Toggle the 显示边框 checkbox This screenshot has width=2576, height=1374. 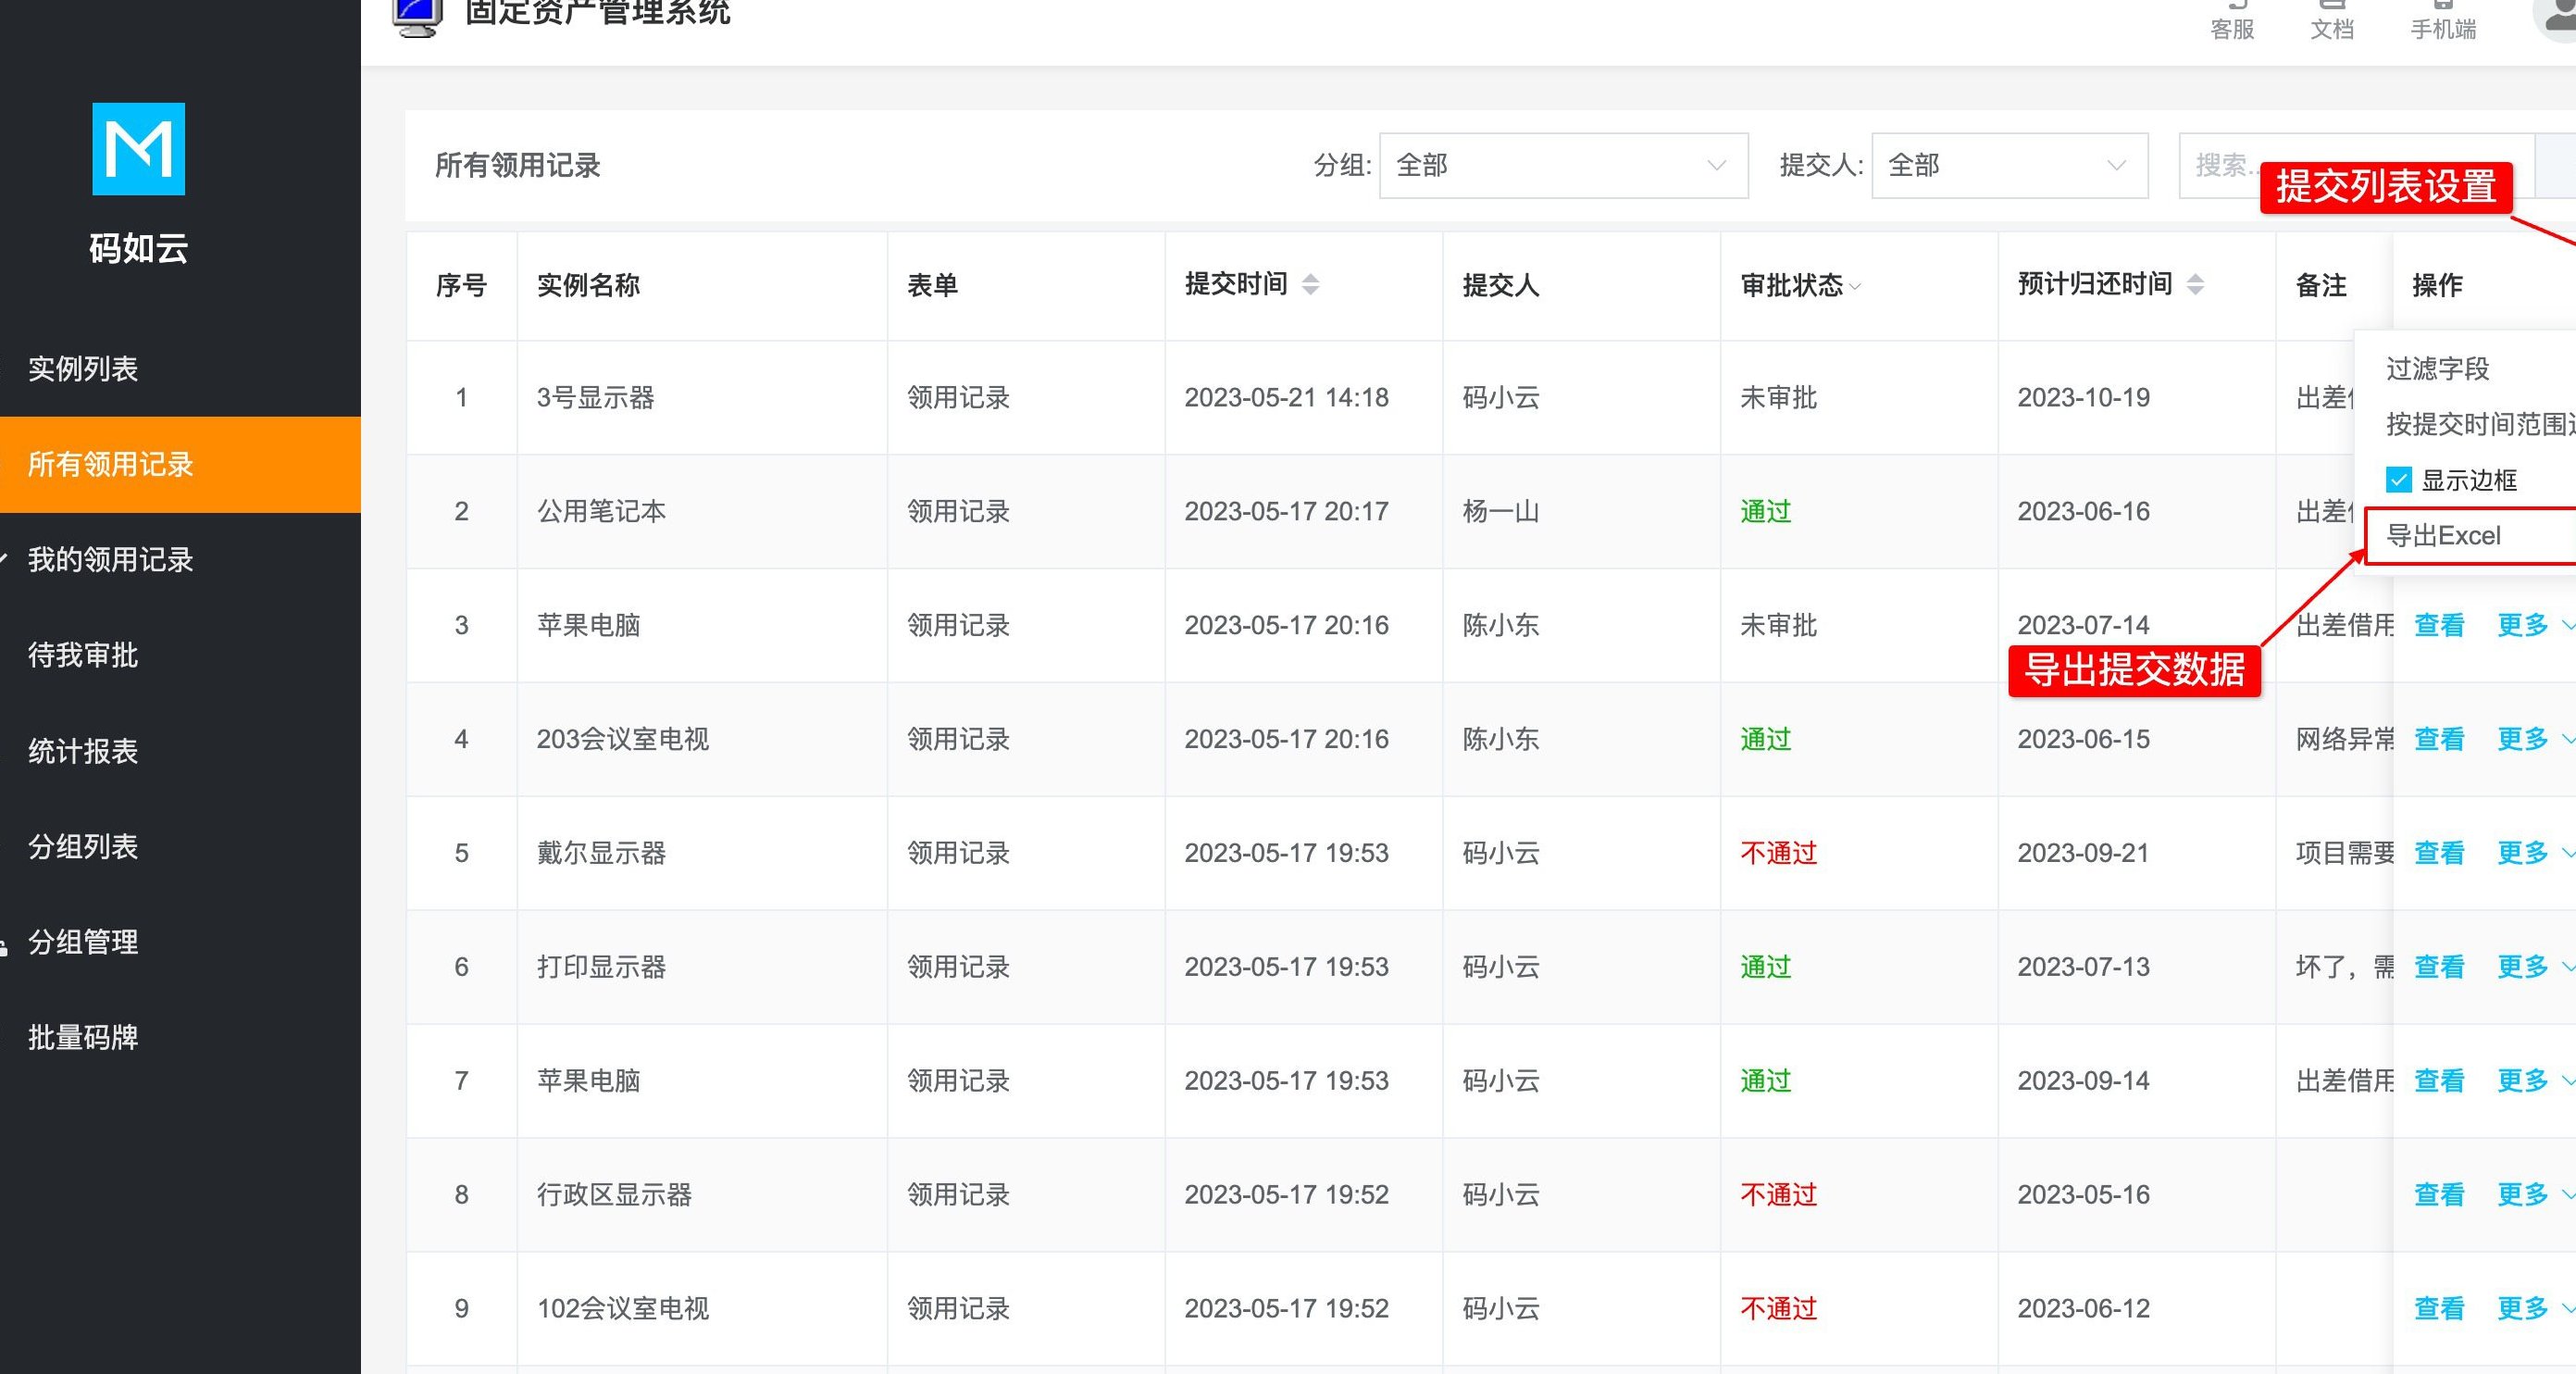[x=2398, y=480]
